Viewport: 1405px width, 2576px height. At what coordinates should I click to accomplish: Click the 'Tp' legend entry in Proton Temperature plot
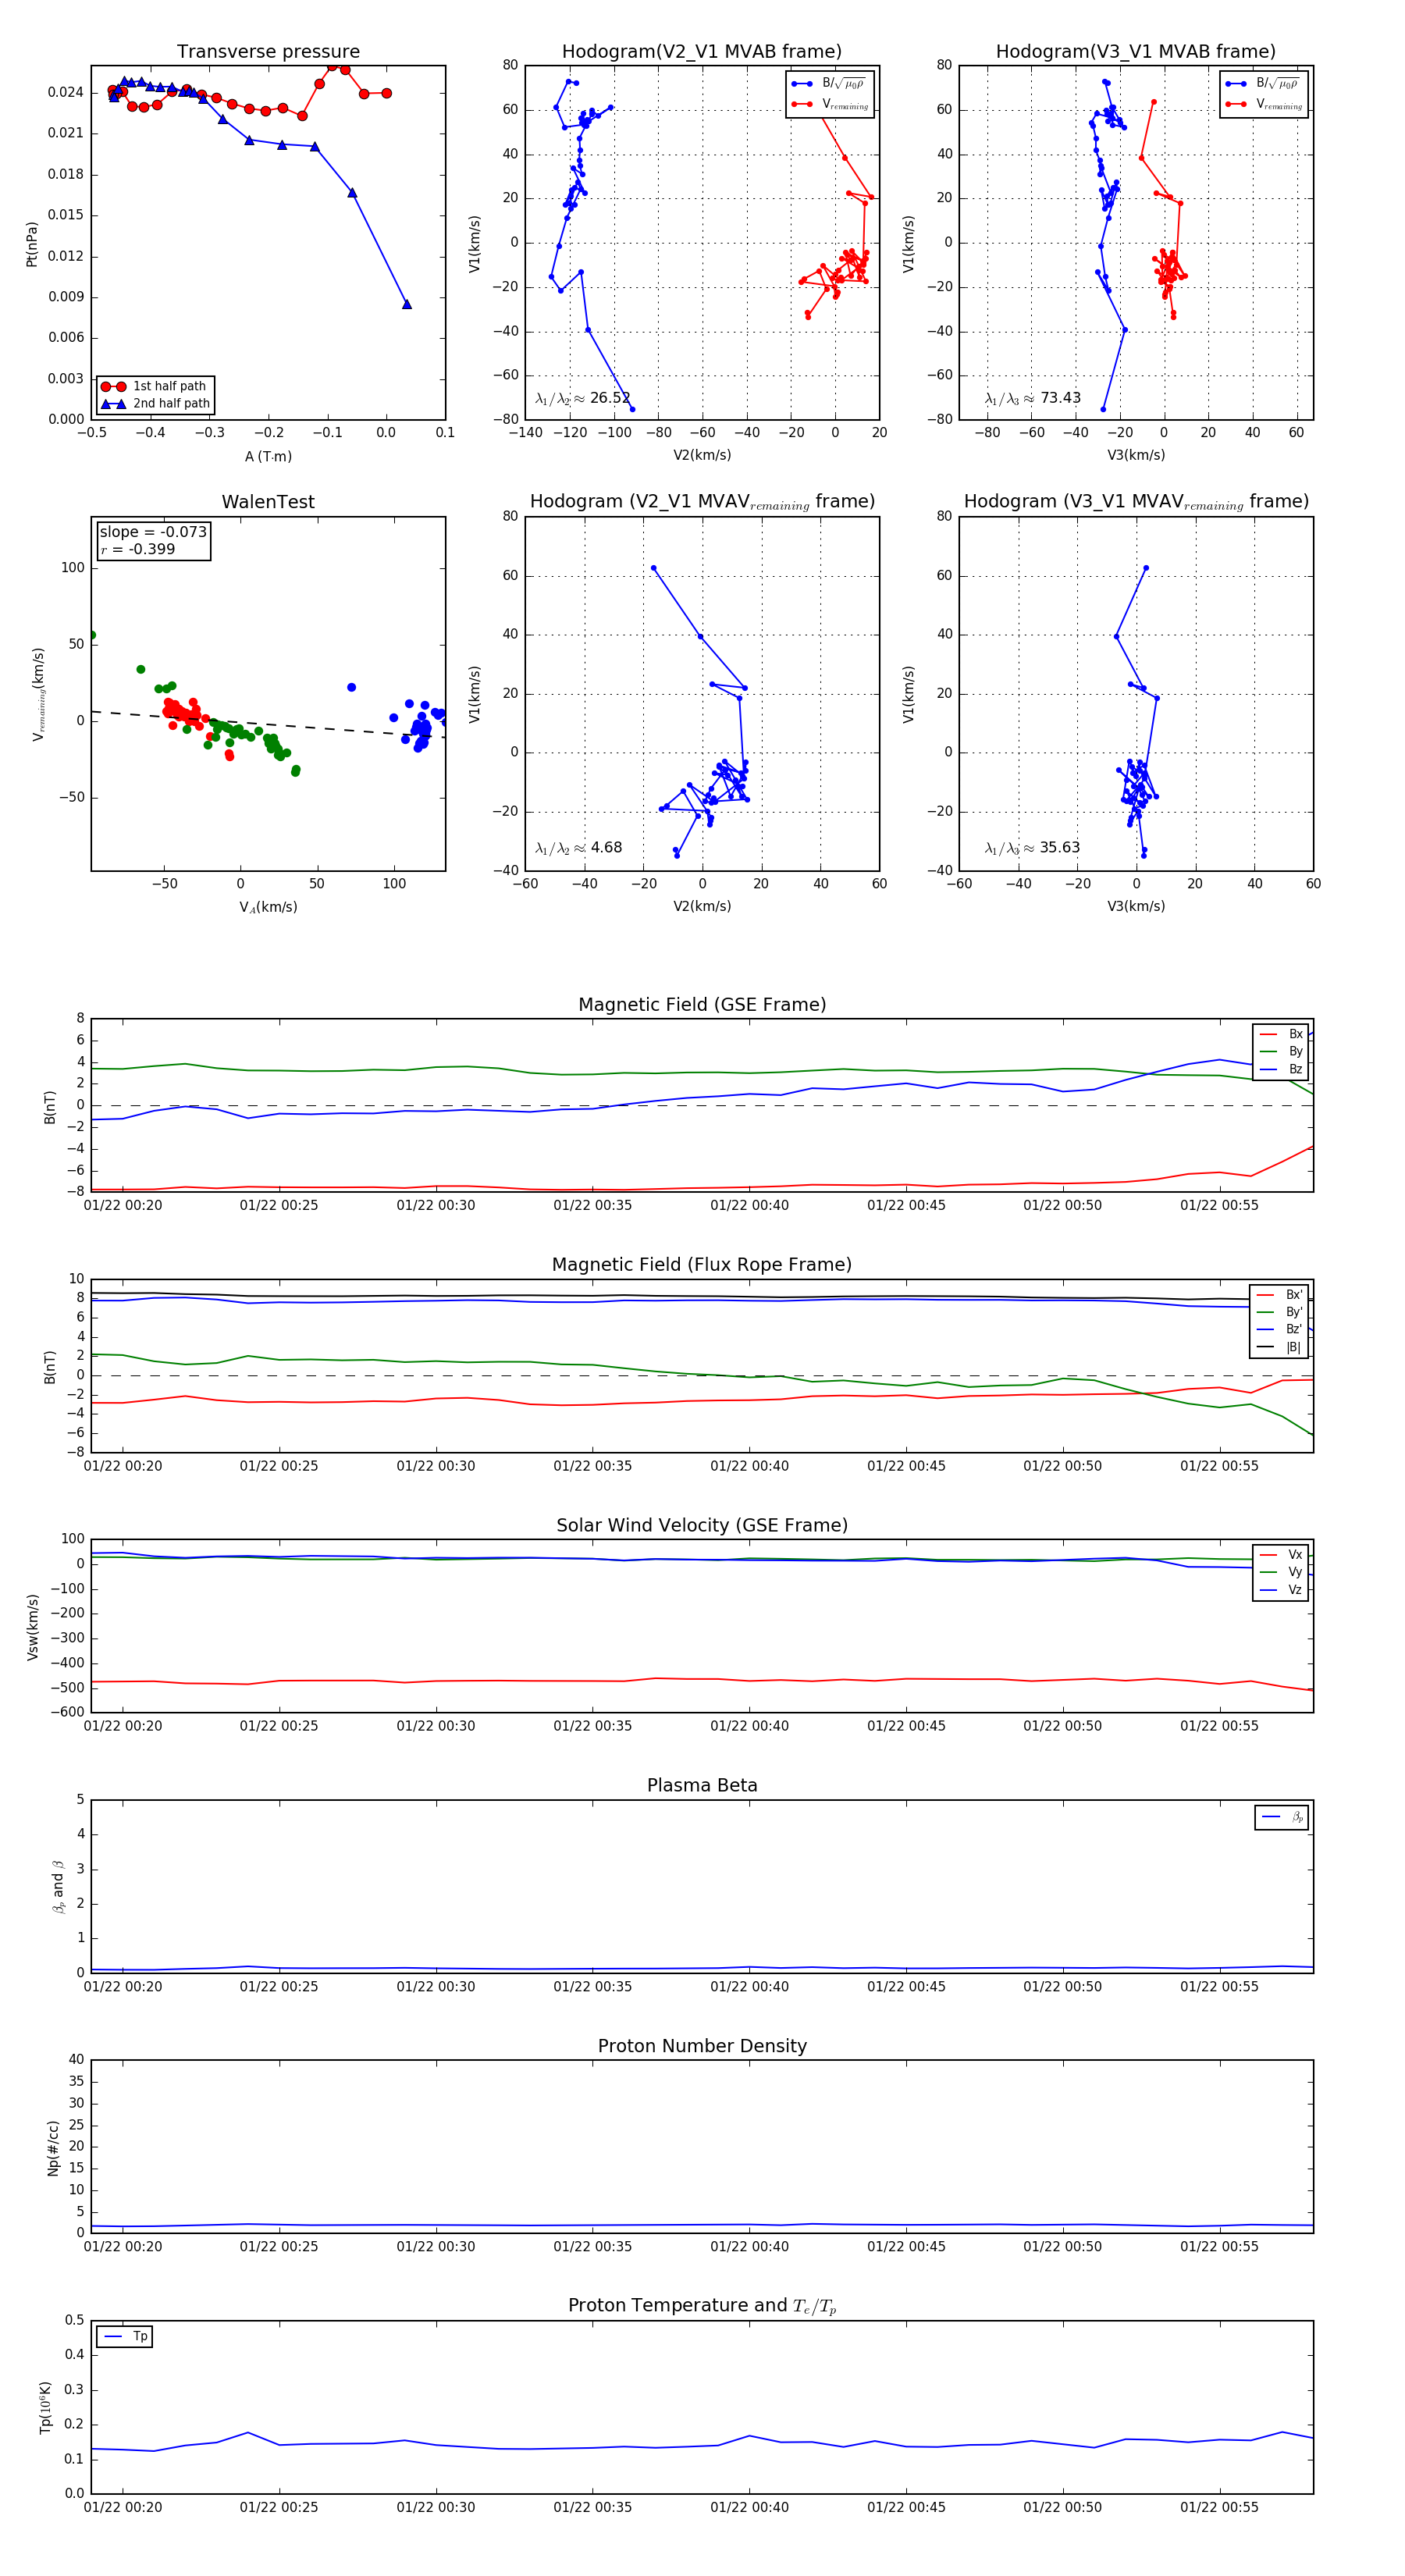coord(125,2336)
